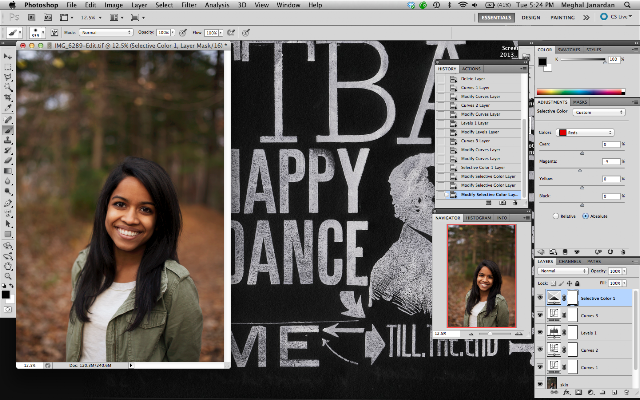Screen dimensions: 640x400
Task: Select the Crop tool
Action: click(8, 98)
